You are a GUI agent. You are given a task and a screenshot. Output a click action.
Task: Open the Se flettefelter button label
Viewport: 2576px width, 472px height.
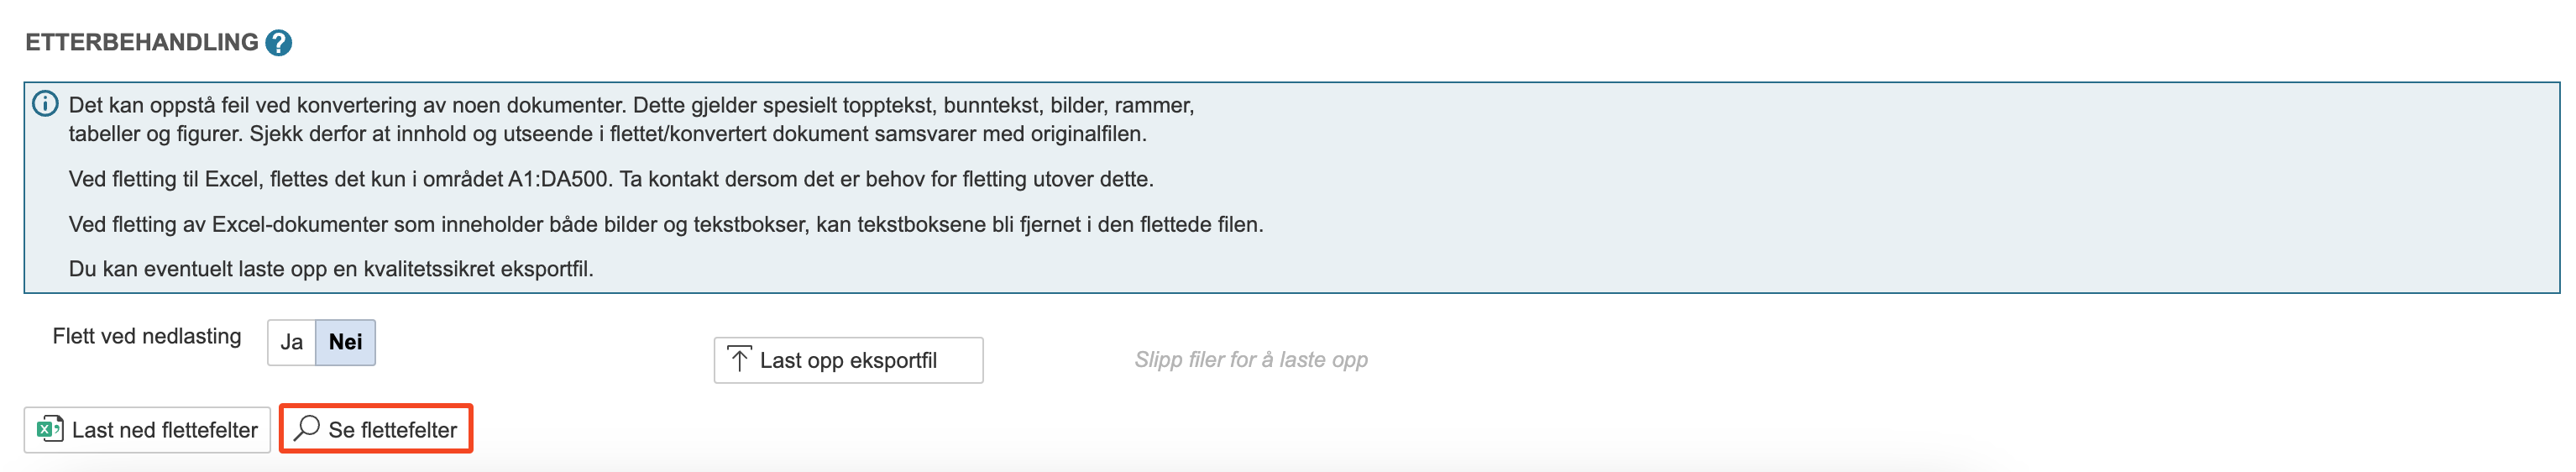pyautogui.click(x=392, y=430)
